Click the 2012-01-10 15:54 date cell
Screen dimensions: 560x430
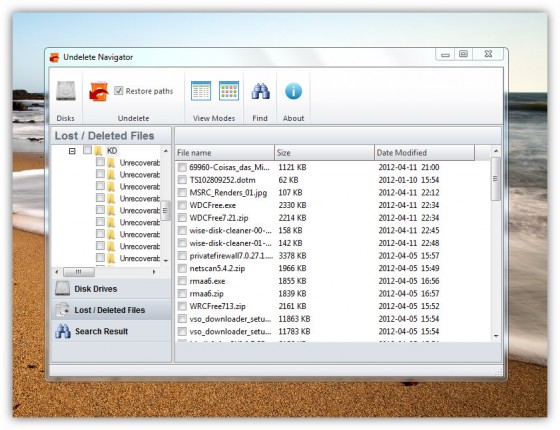pyautogui.click(x=409, y=180)
